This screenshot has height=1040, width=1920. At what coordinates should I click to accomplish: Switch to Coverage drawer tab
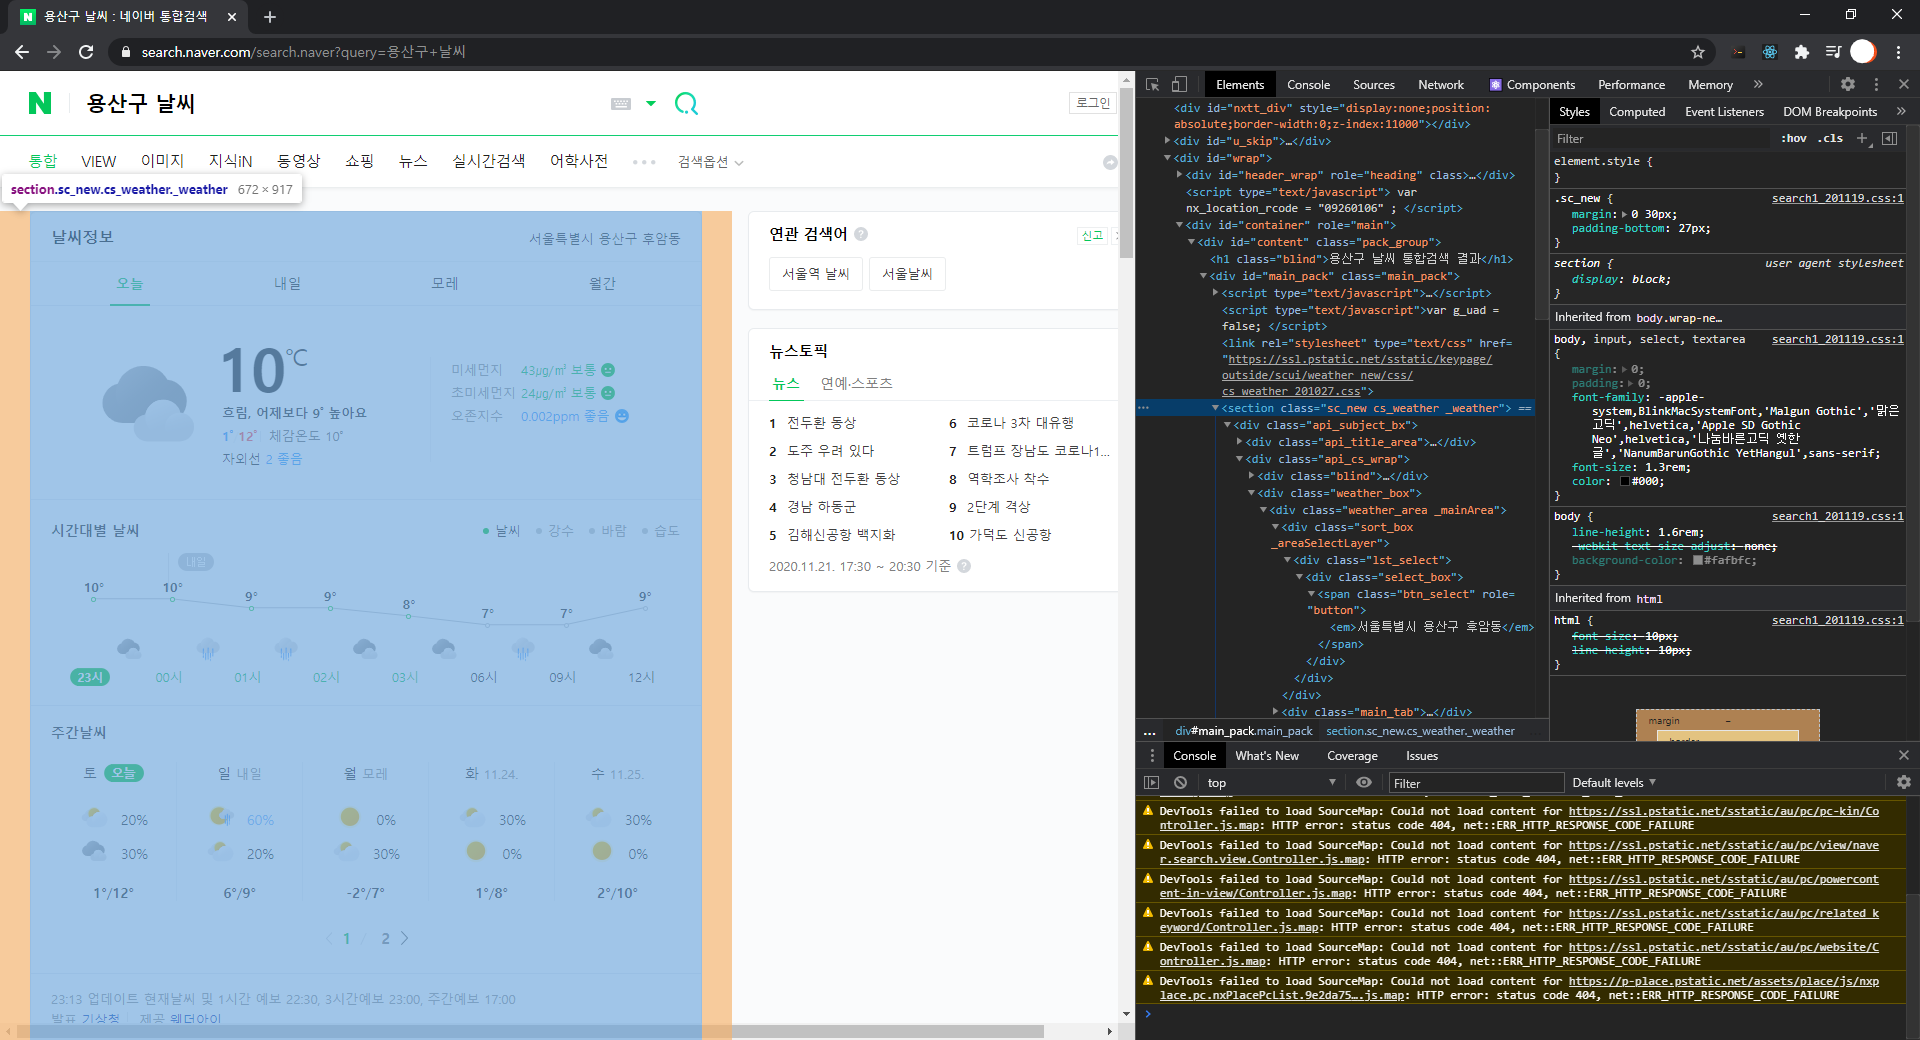[x=1352, y=756]
